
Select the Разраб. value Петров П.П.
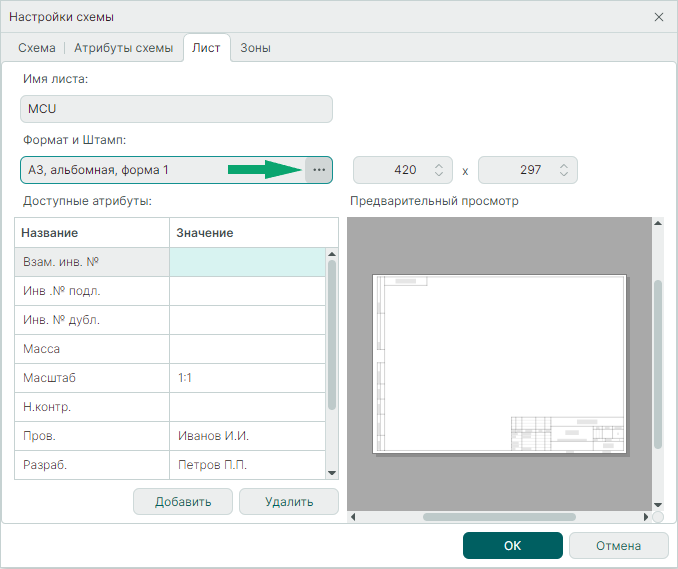click(x=247, y=465)
